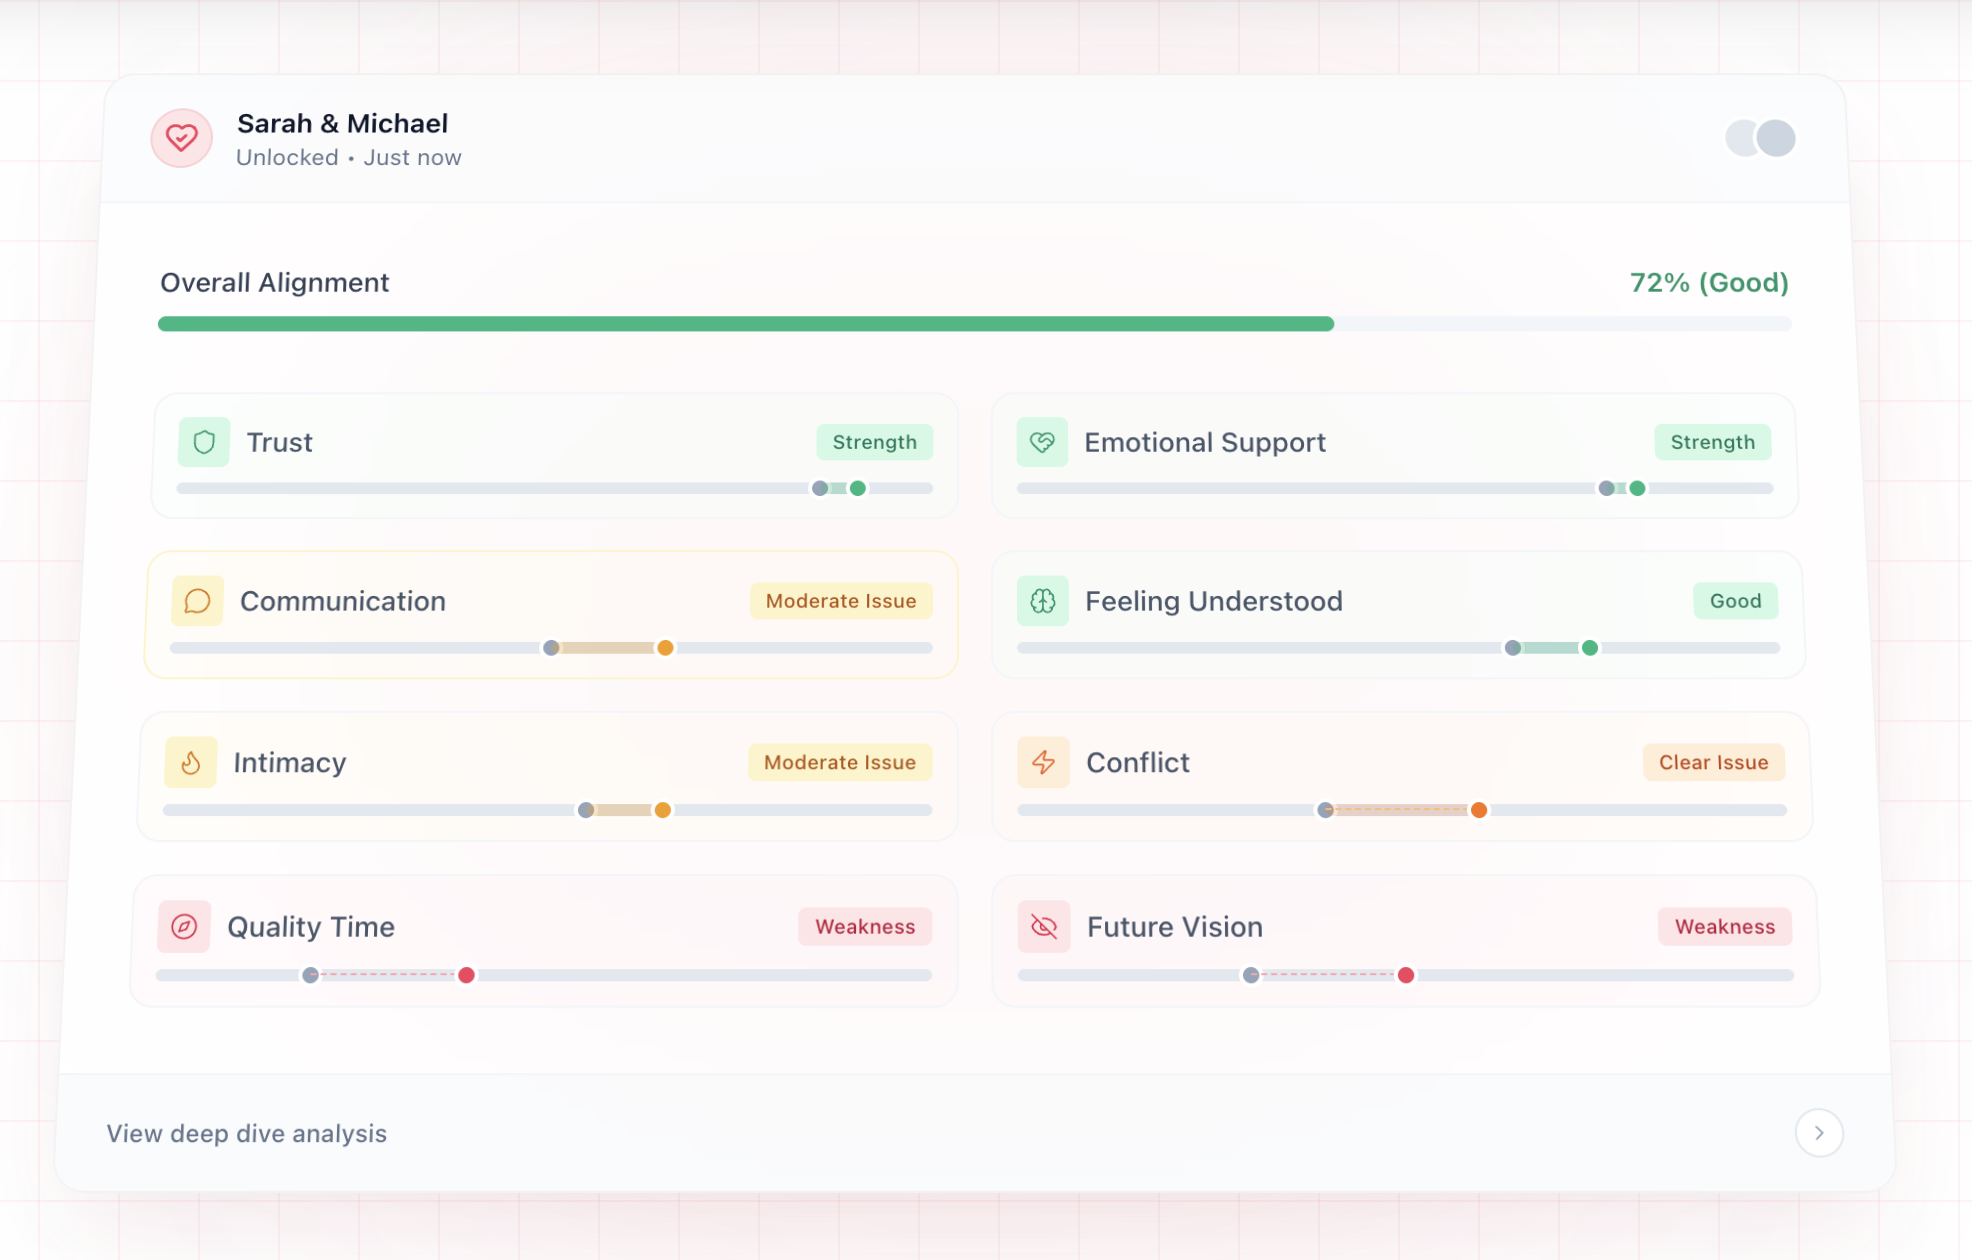This screenshot has width=1972, height=1260.
Task: Click the Quality Time compass icon
Action: click(x=184, y=927)
